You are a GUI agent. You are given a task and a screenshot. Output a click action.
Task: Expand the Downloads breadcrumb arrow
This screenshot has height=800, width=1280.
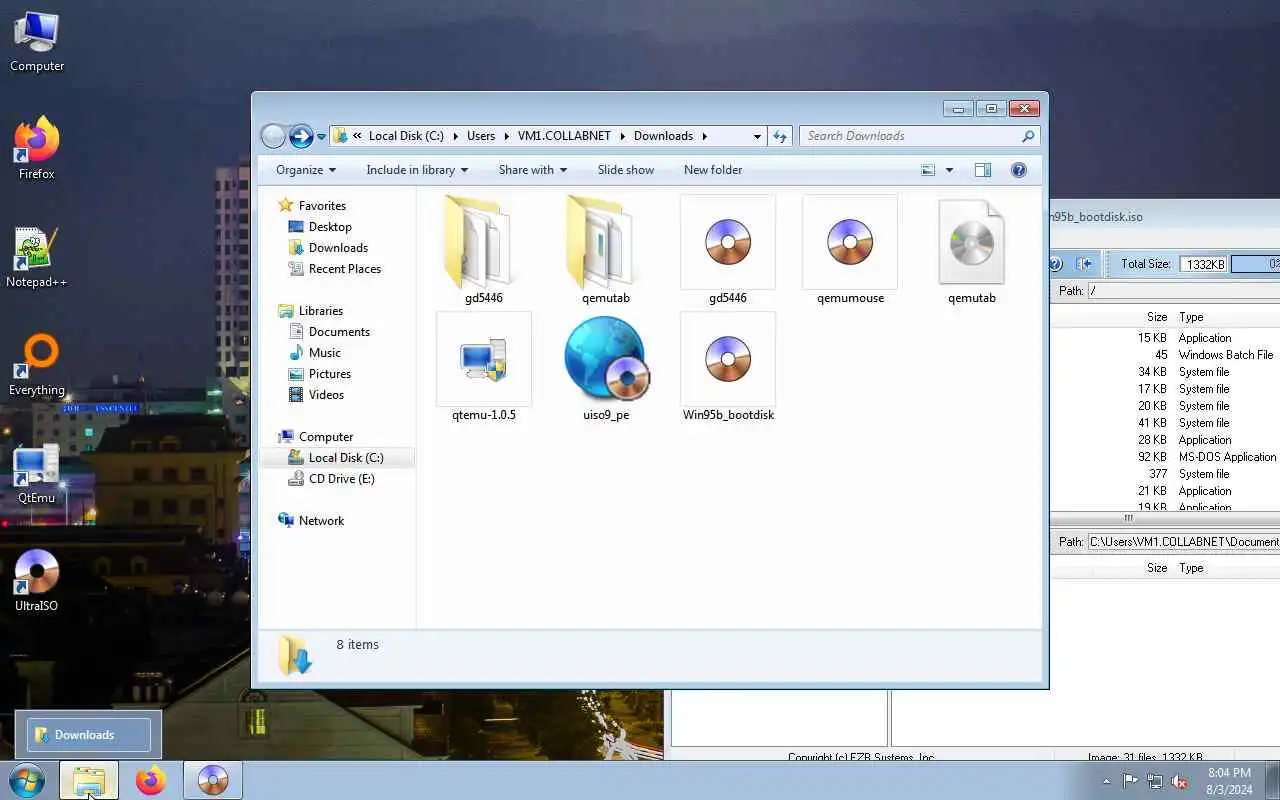704,136
